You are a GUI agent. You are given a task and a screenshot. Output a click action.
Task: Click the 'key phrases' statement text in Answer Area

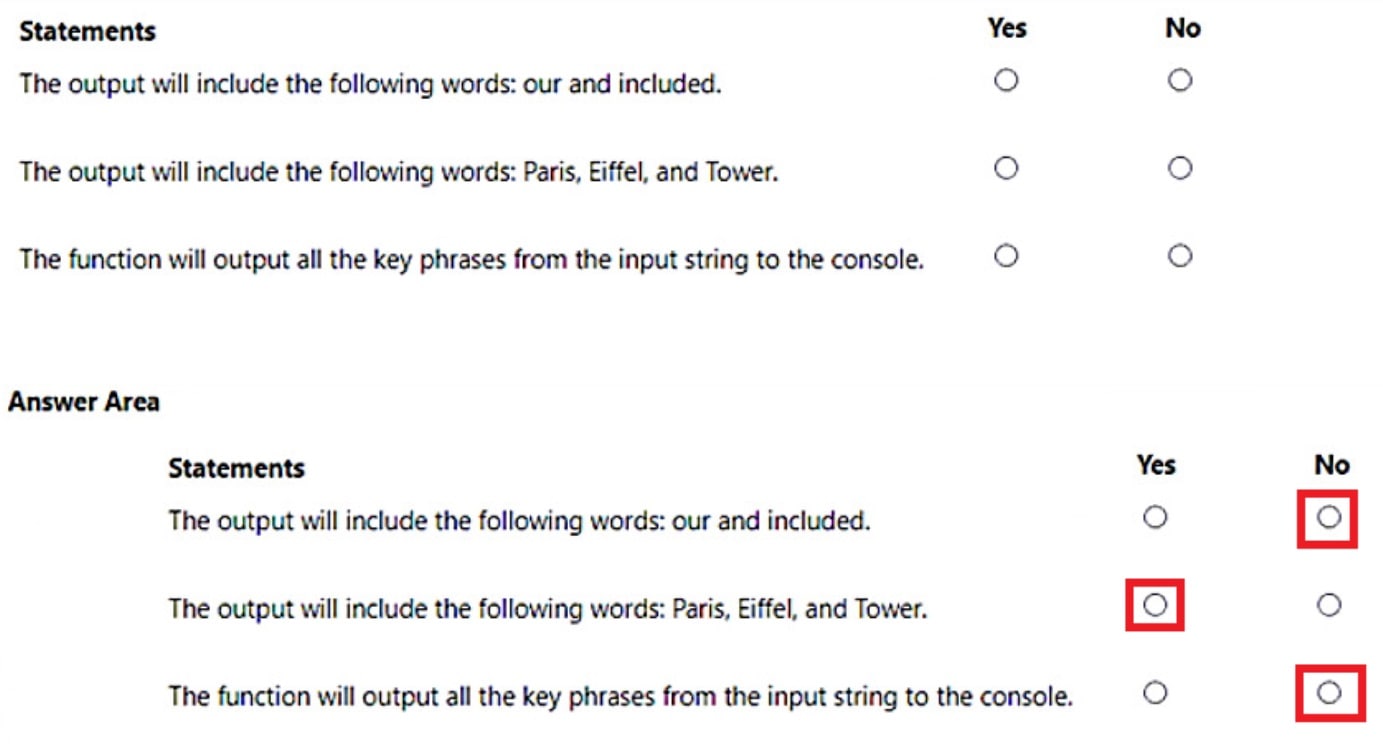(x=620, y=696)
